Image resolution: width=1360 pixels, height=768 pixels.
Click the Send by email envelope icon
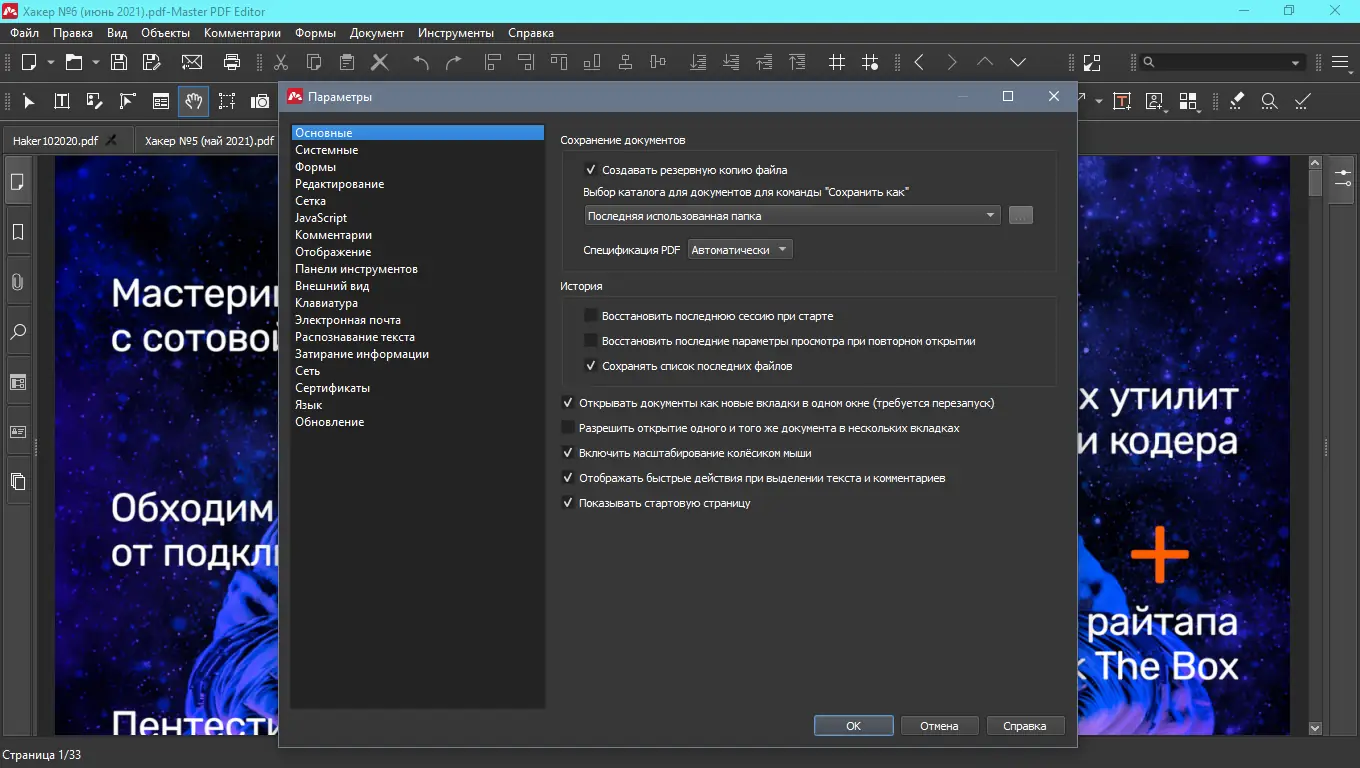[x=191, y=62]
